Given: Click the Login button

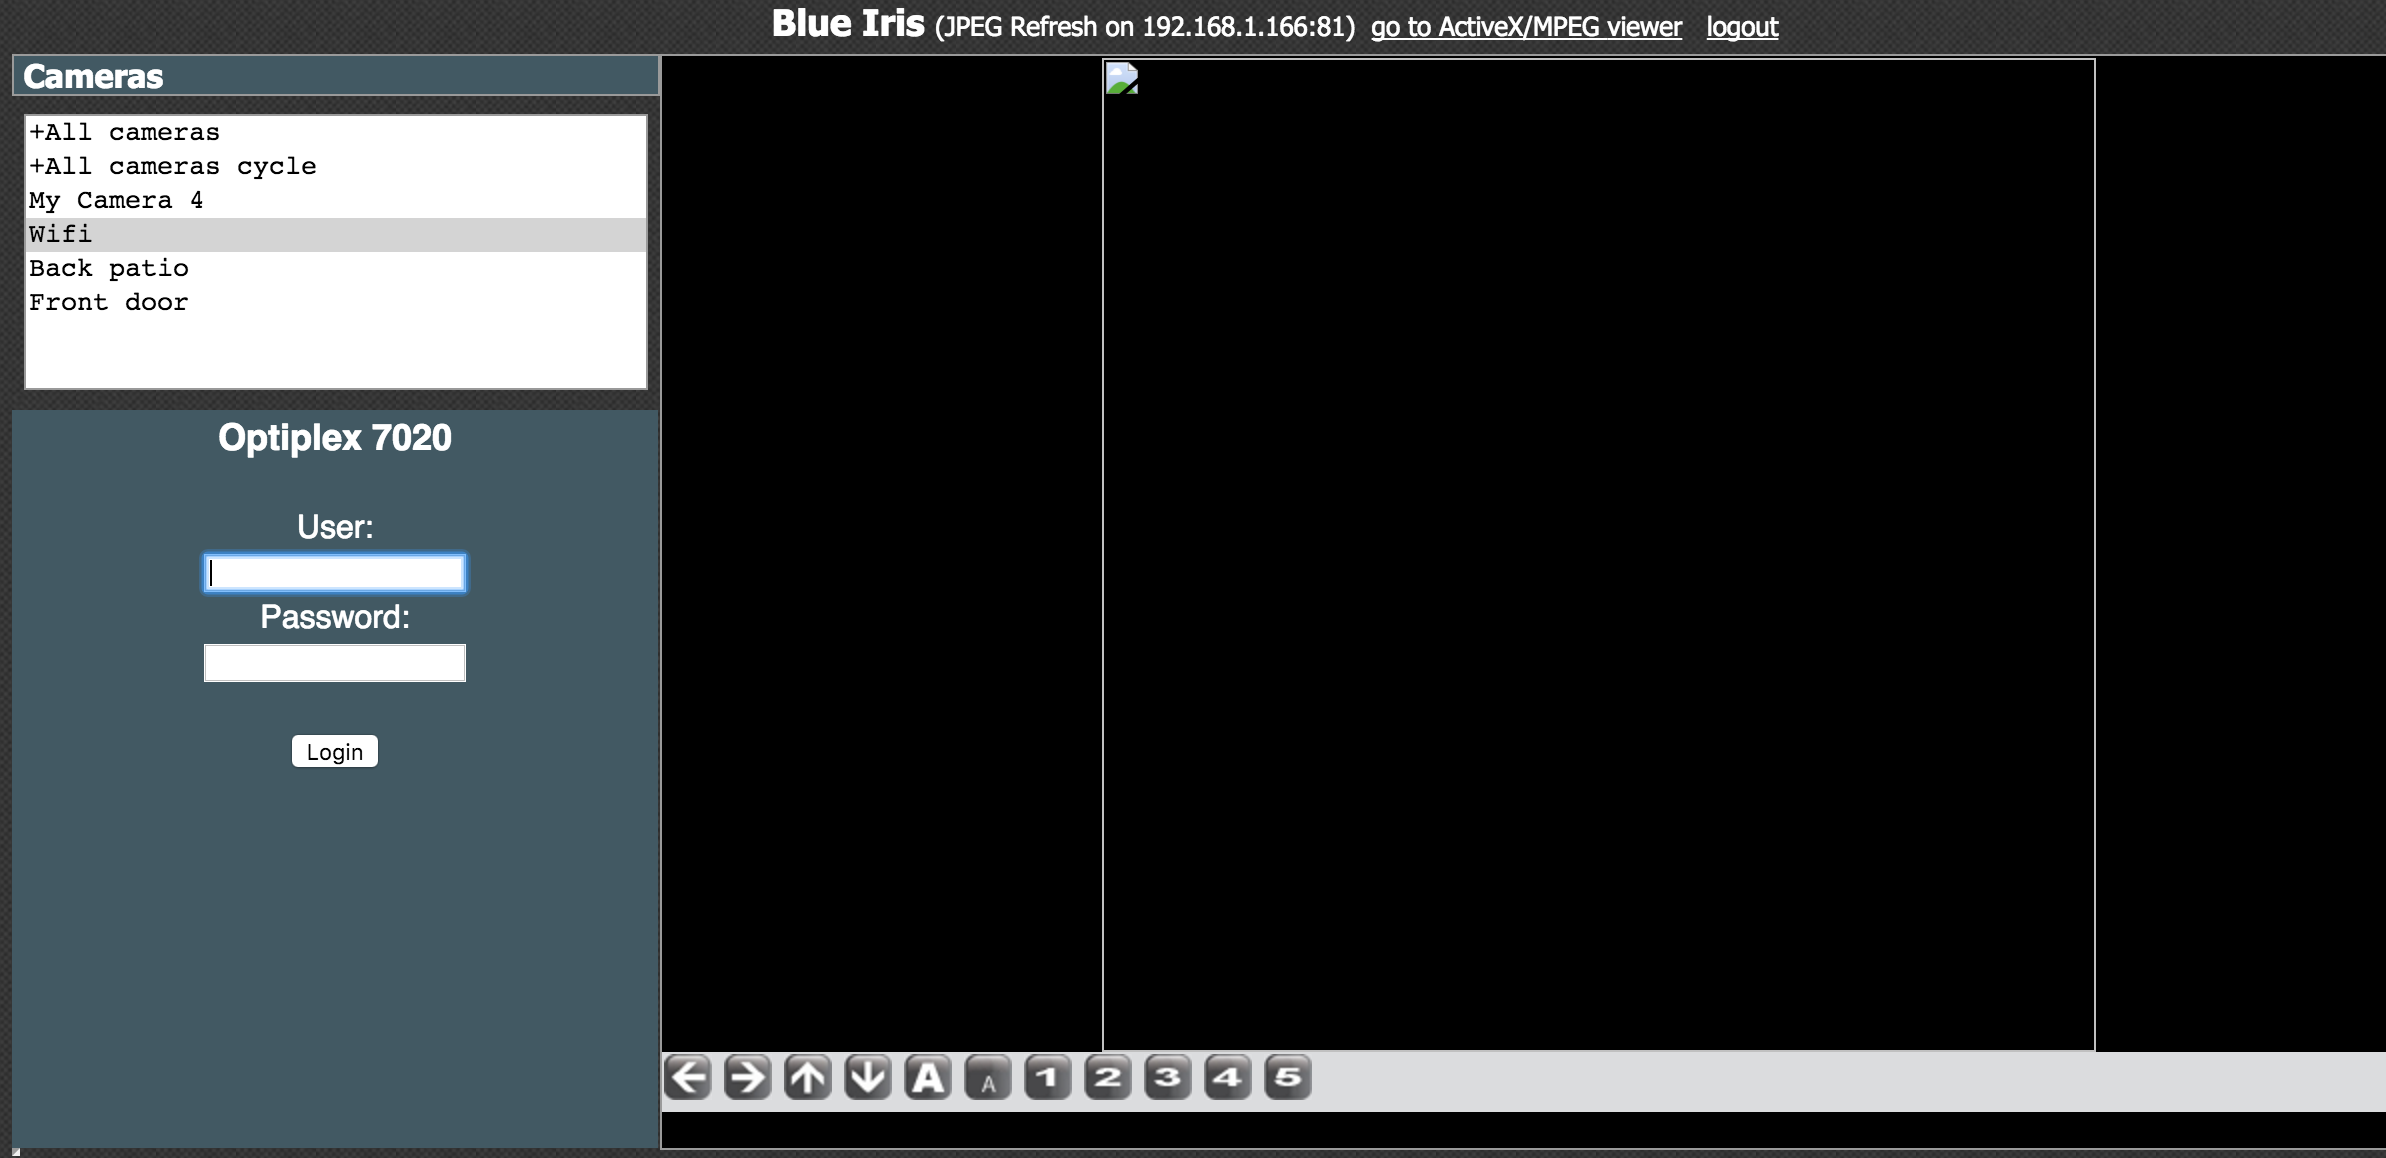Looking at the screenshot, I should coord(334,752).
